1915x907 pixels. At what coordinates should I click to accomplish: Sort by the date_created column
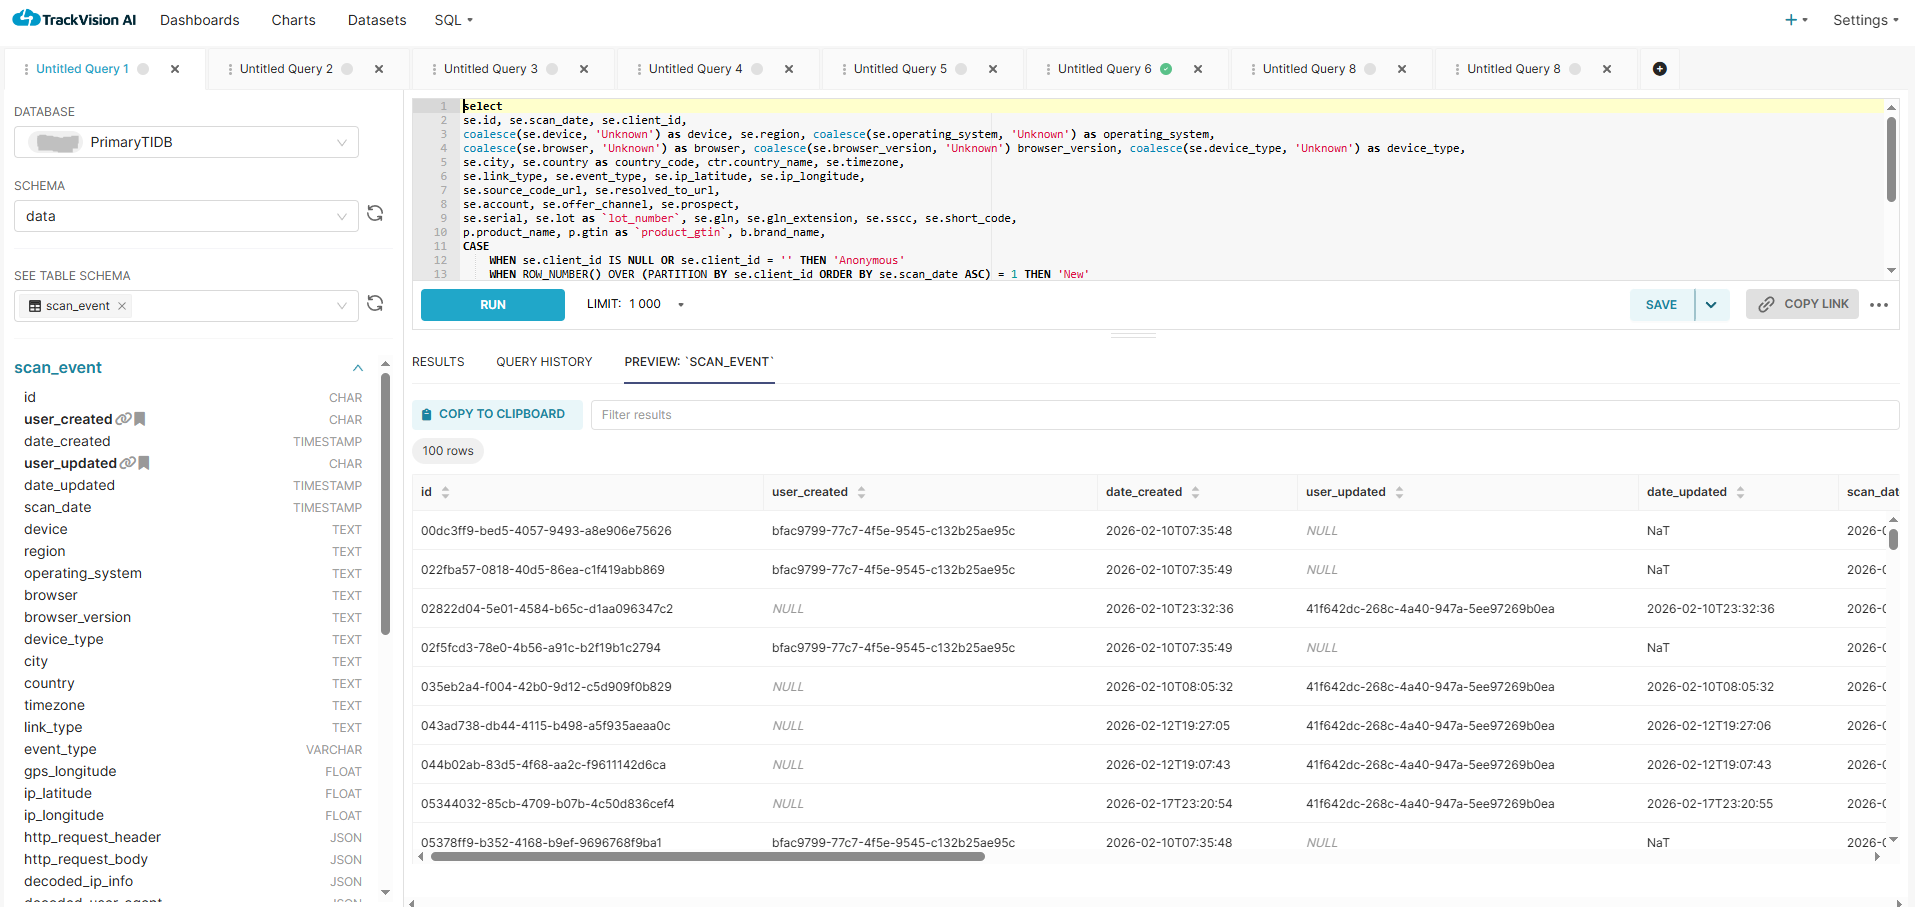tap(1195, 492)
